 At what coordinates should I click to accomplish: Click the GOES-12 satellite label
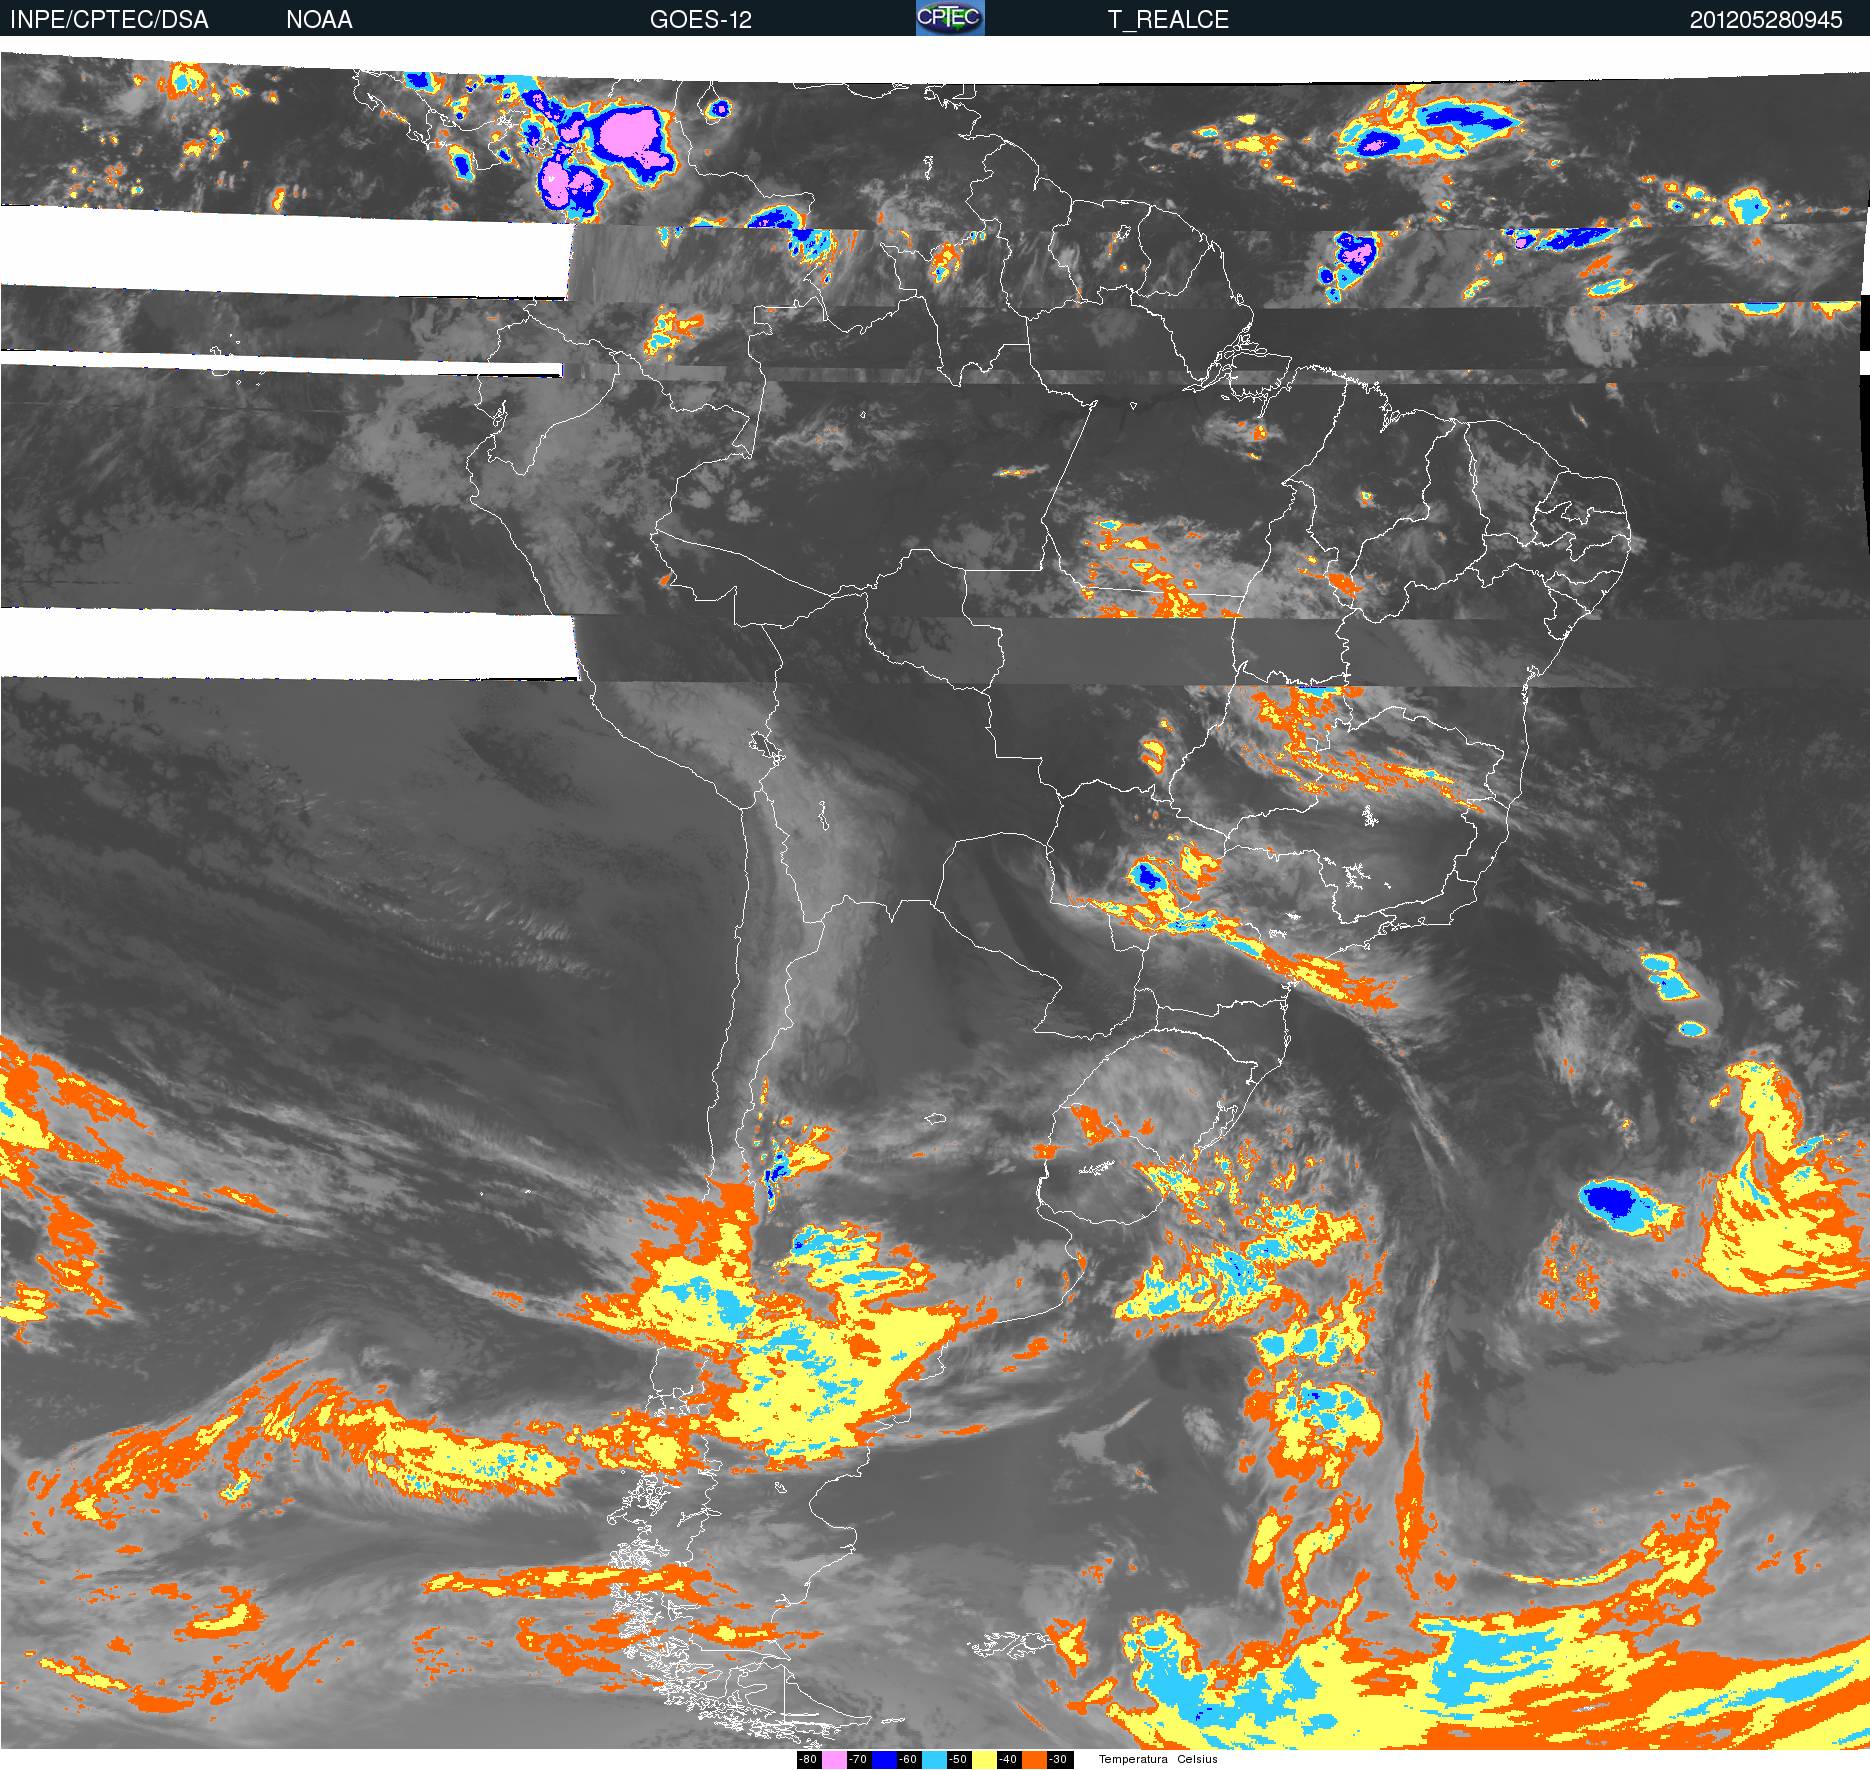700,19
